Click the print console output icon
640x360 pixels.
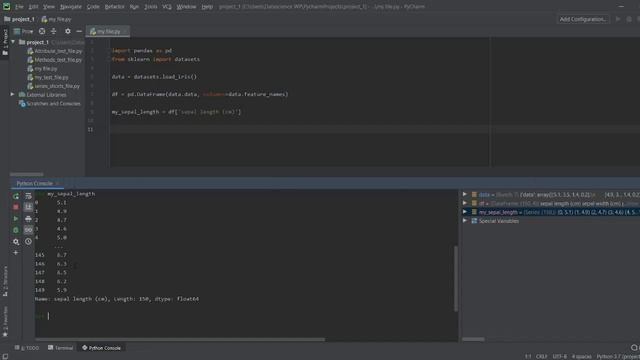(28, 219)
